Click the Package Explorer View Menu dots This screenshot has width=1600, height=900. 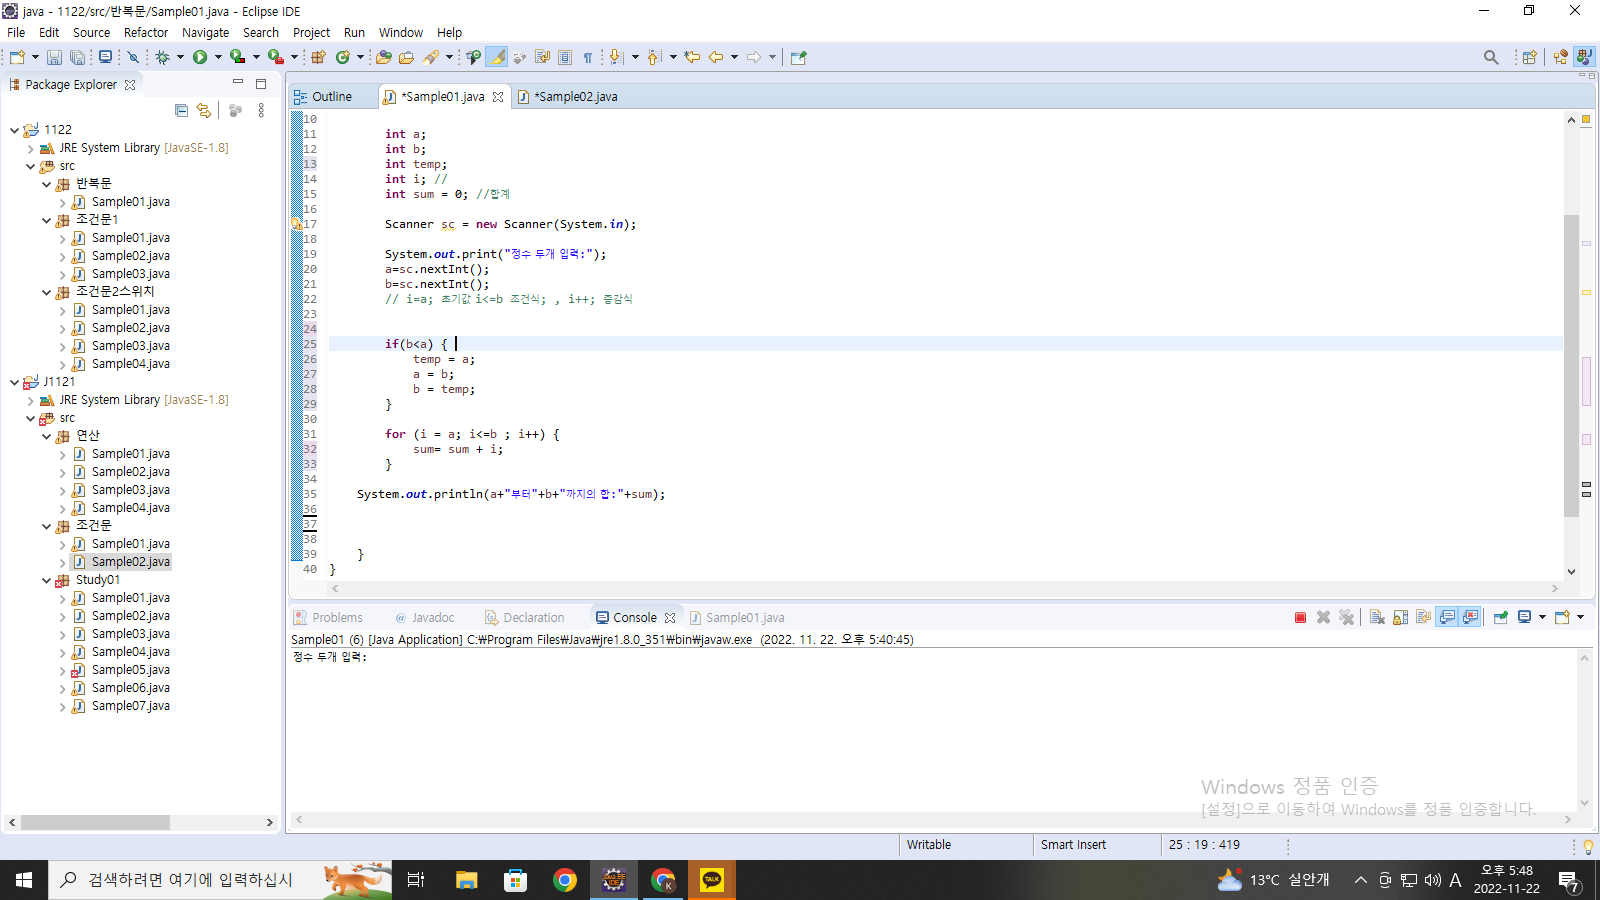pos(261,110)
